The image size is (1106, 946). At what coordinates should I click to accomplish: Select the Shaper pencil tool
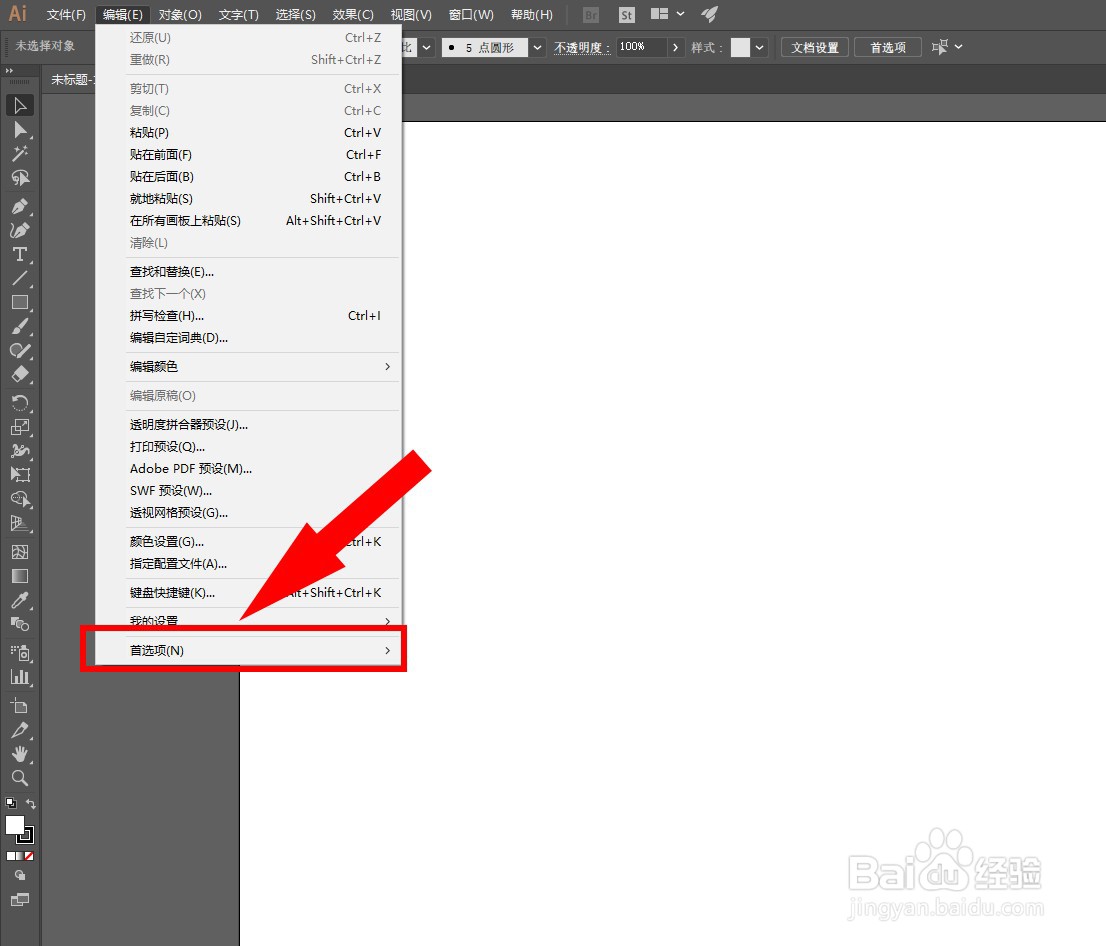tap(20, 350)
